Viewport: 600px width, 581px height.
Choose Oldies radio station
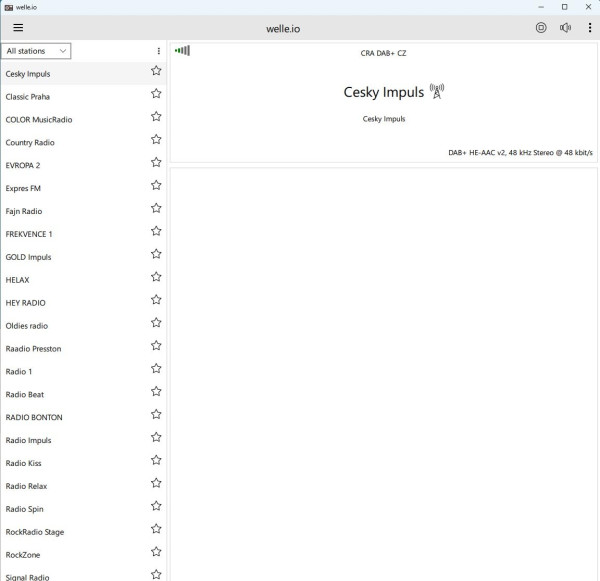point(83,326)
